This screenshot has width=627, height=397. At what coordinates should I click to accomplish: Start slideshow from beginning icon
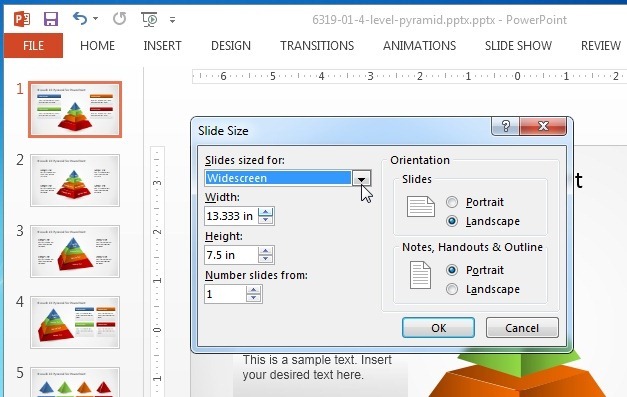pos(149,19)
